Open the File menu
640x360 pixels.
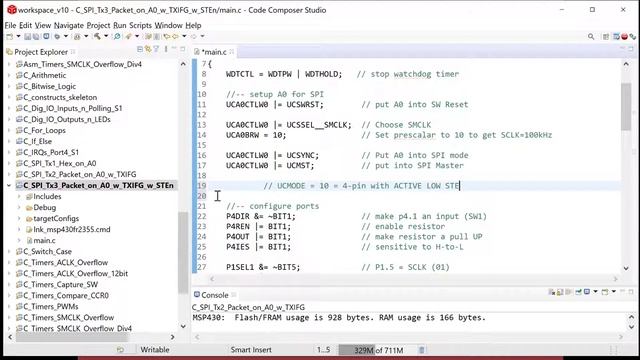click(x=10, y=25)
